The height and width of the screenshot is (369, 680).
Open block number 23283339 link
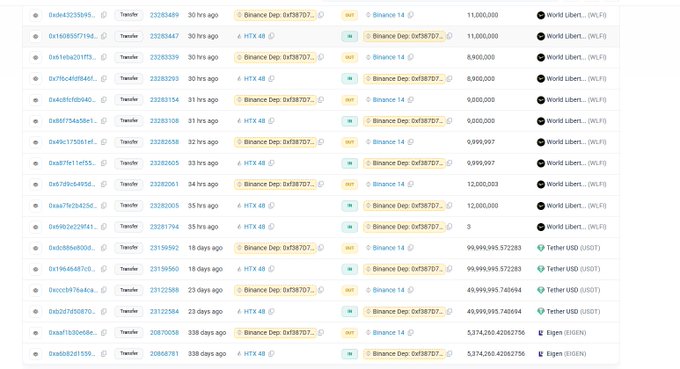tap(164, 57)
